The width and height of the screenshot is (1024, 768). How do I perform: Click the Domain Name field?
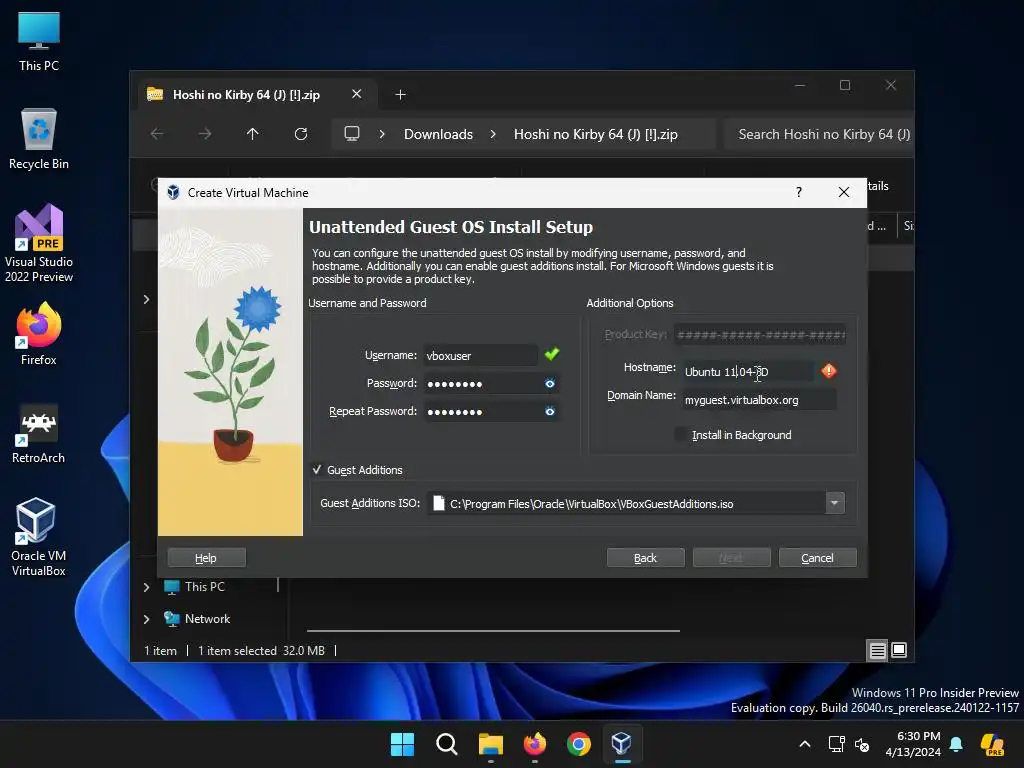click(758, 400)
